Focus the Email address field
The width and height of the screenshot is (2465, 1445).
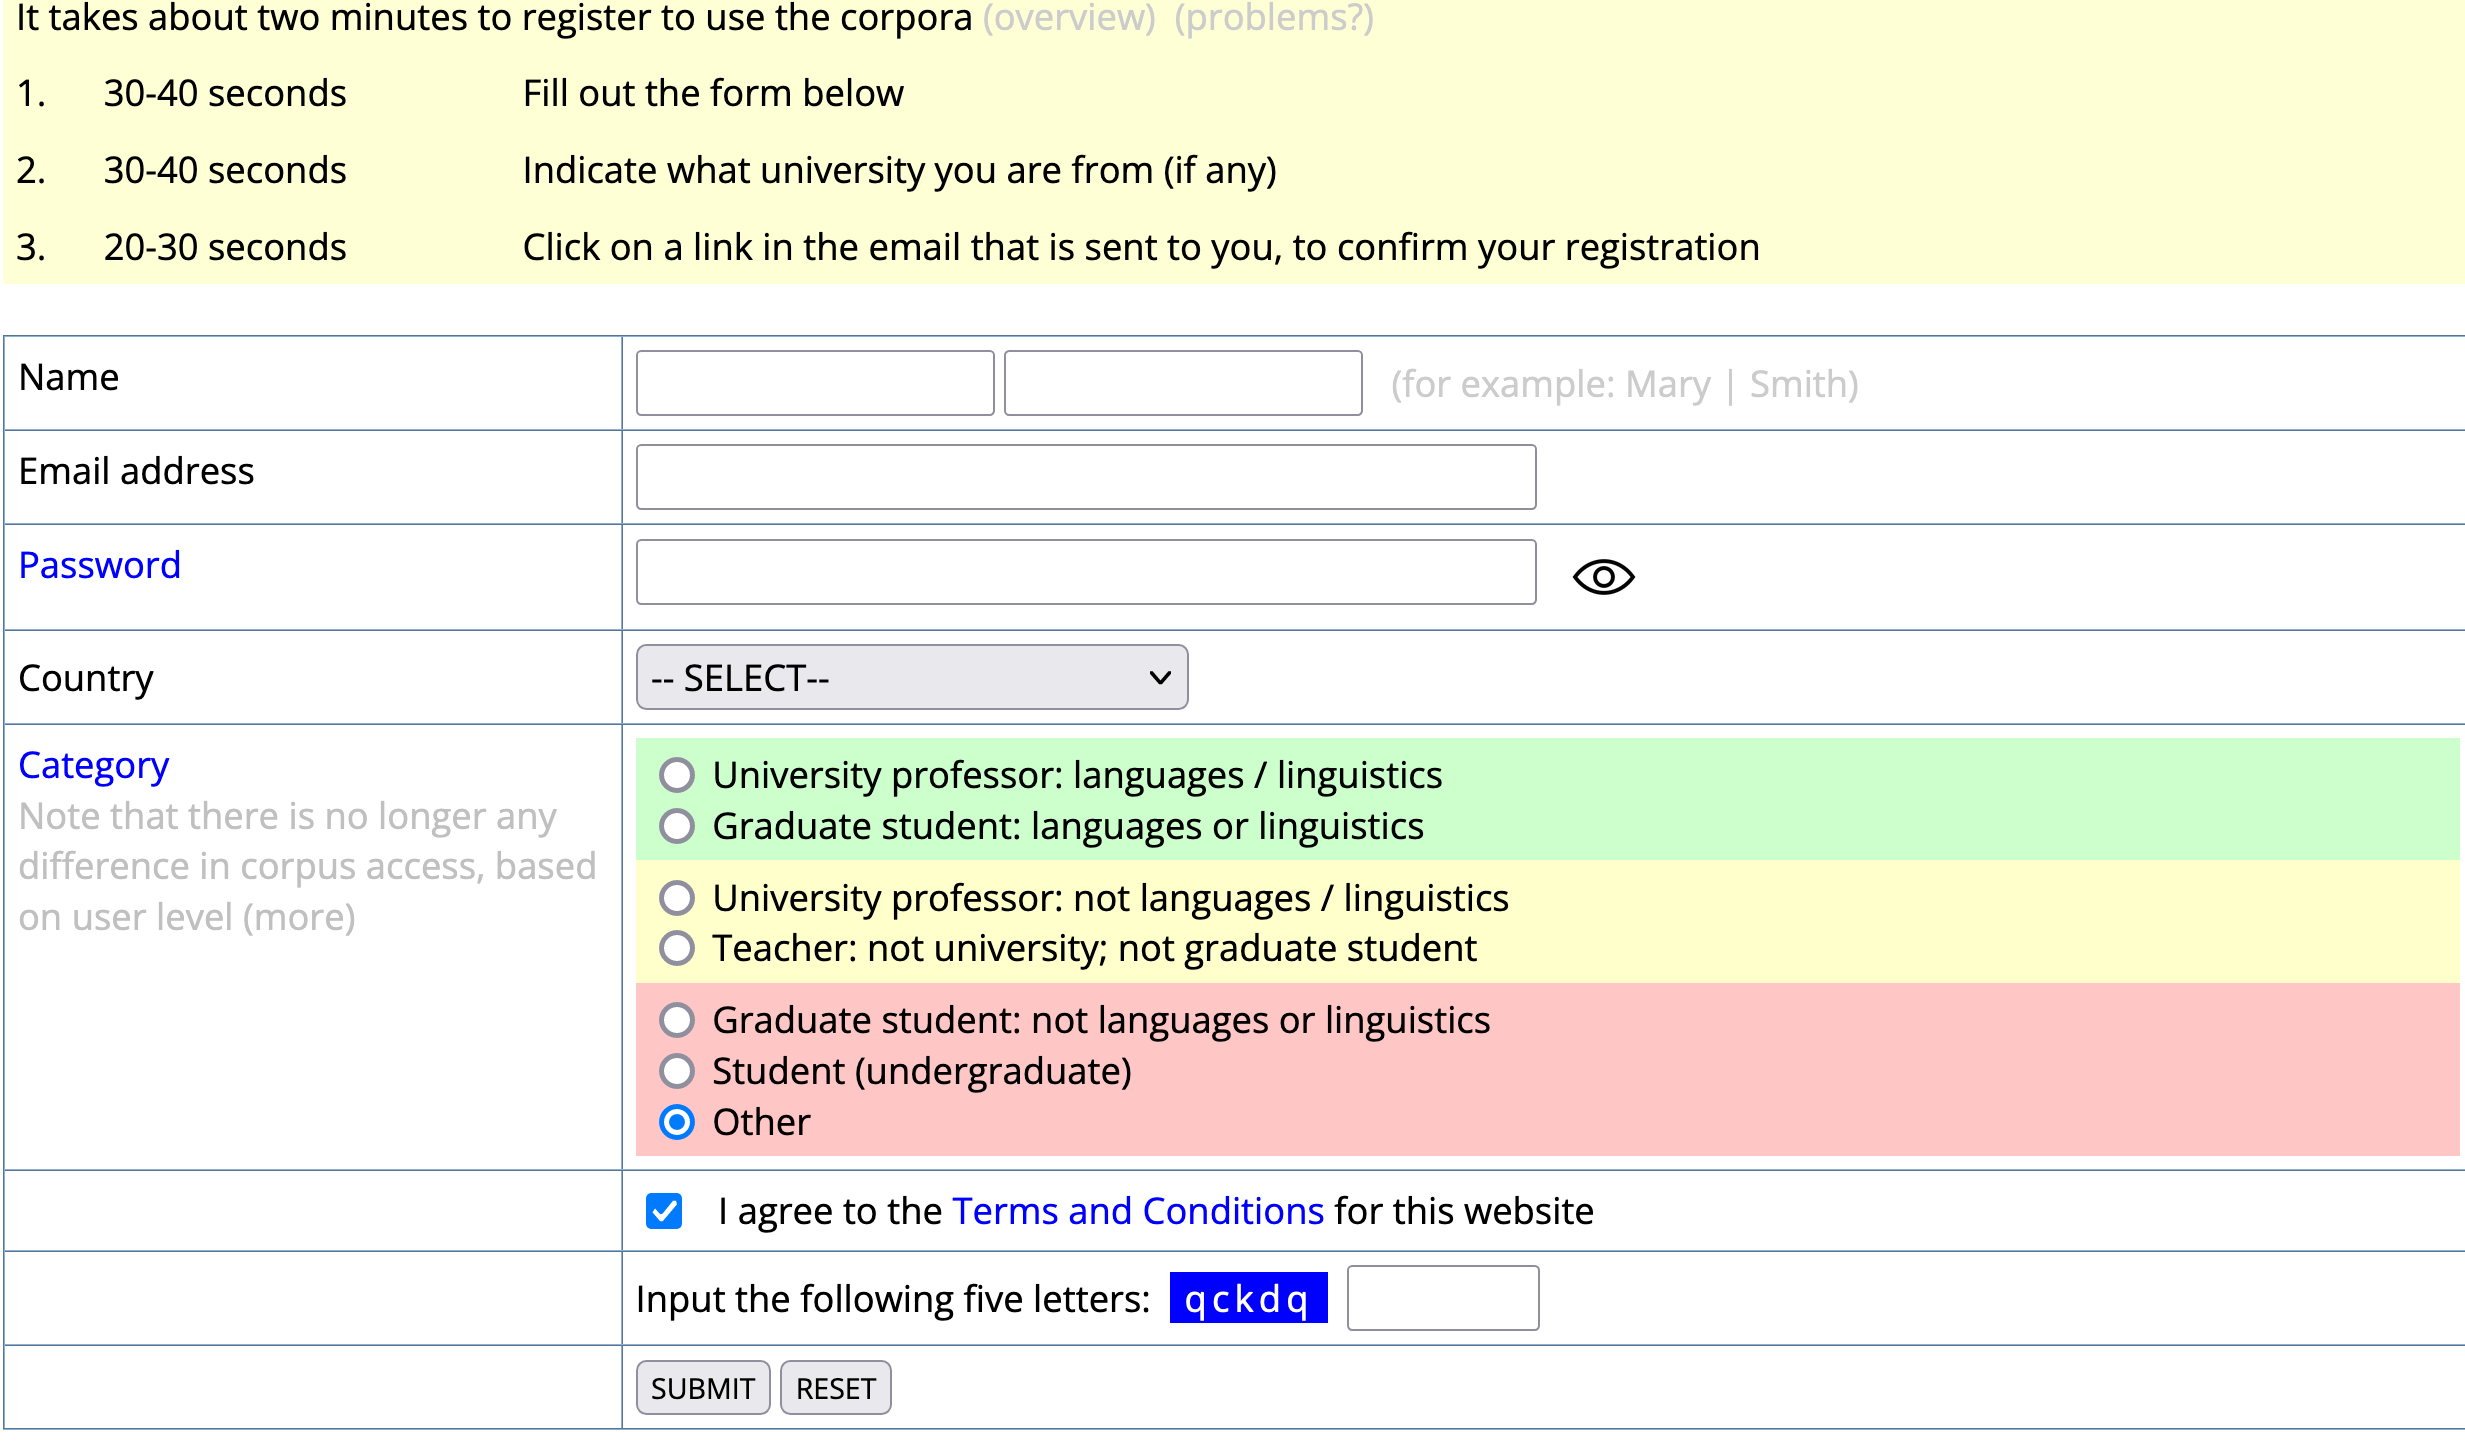click(1085, 477)
